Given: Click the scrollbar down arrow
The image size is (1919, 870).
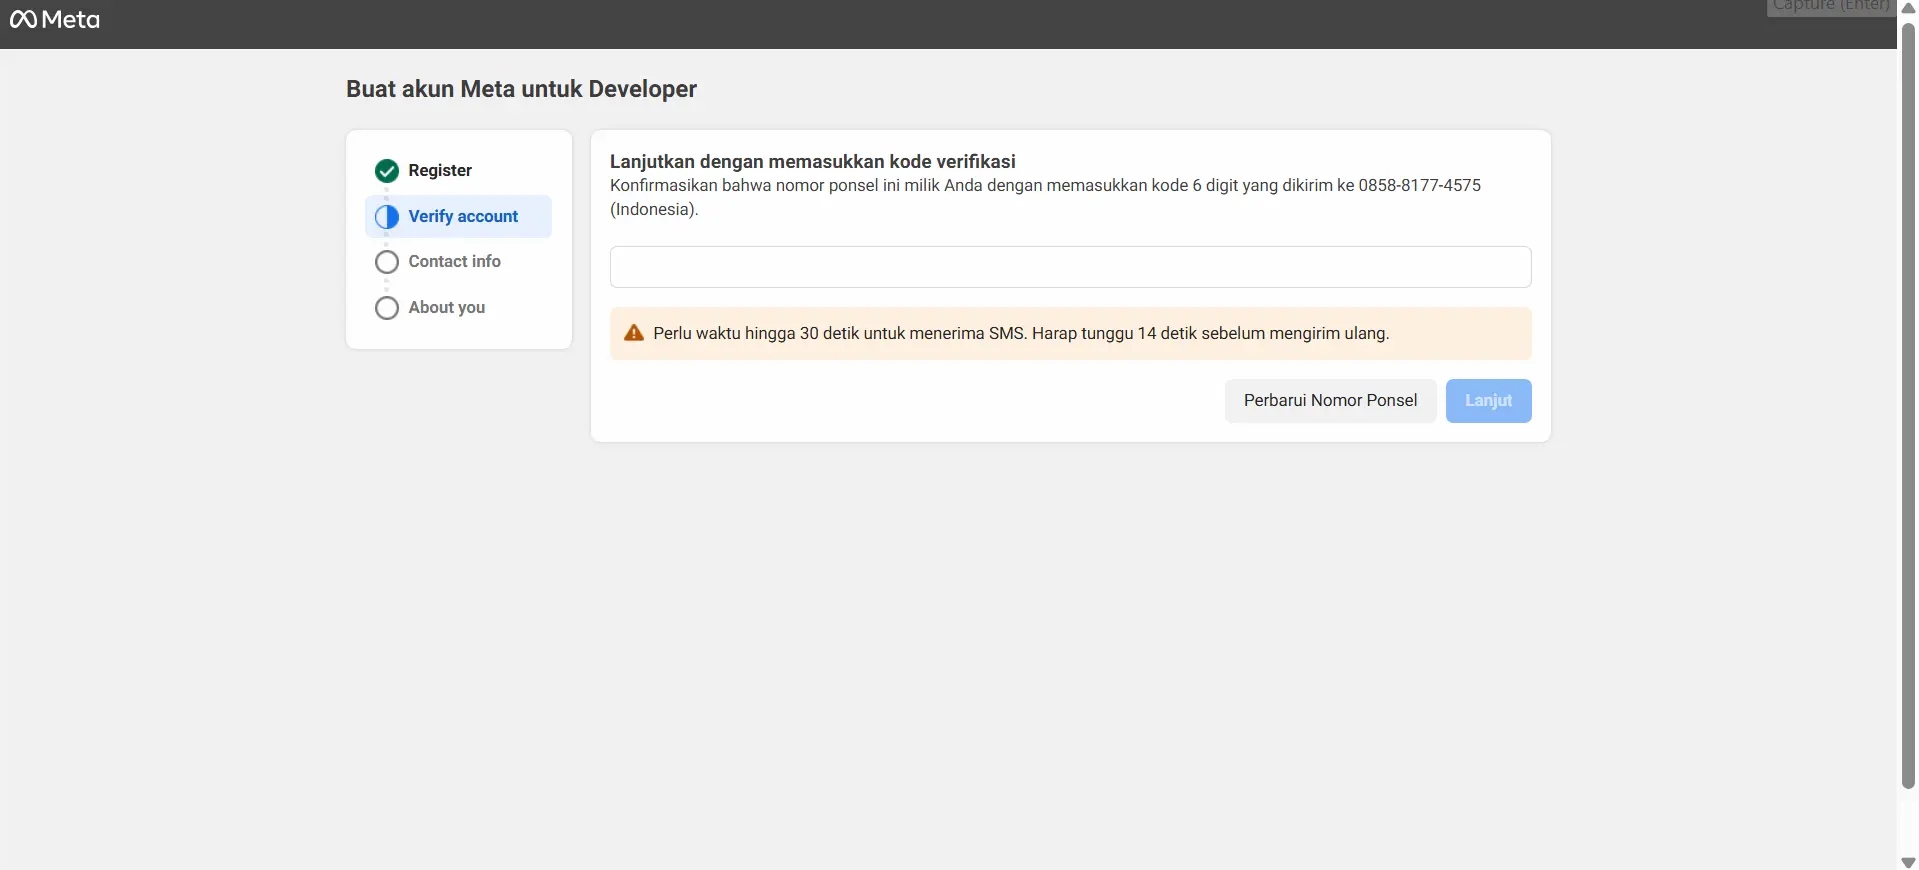Looking at the screenshot, I should pyautogui.click(x=1908, y=862).
